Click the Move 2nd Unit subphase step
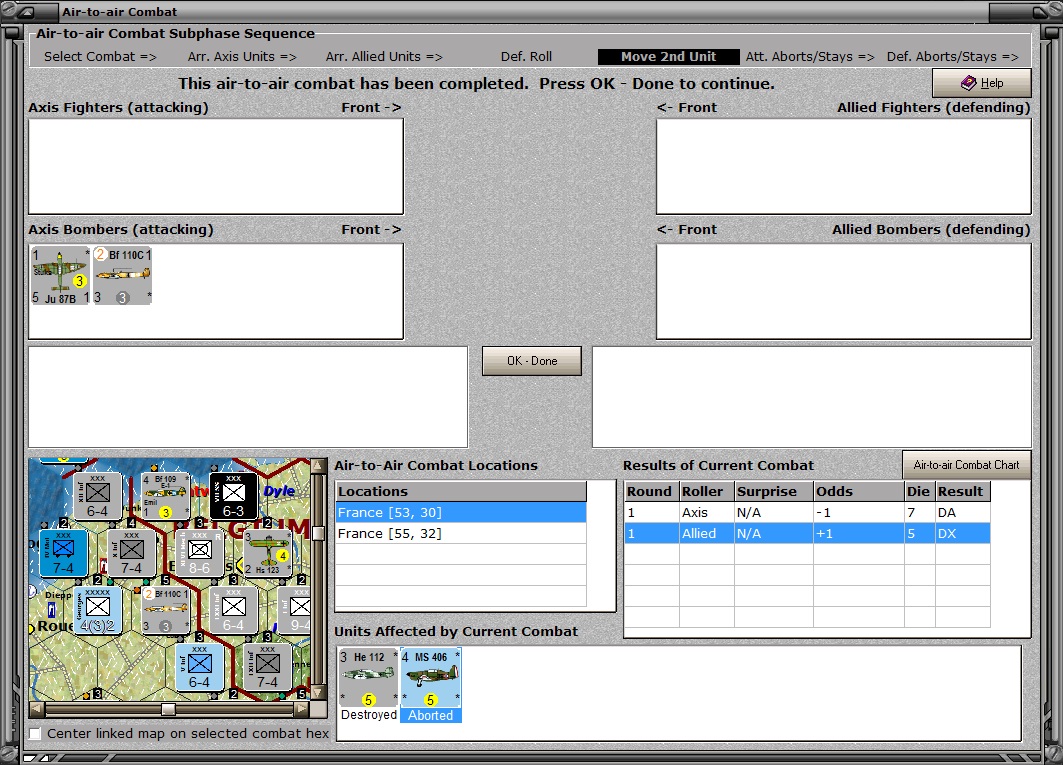The image size is (1063, 765). click(668, 57)
